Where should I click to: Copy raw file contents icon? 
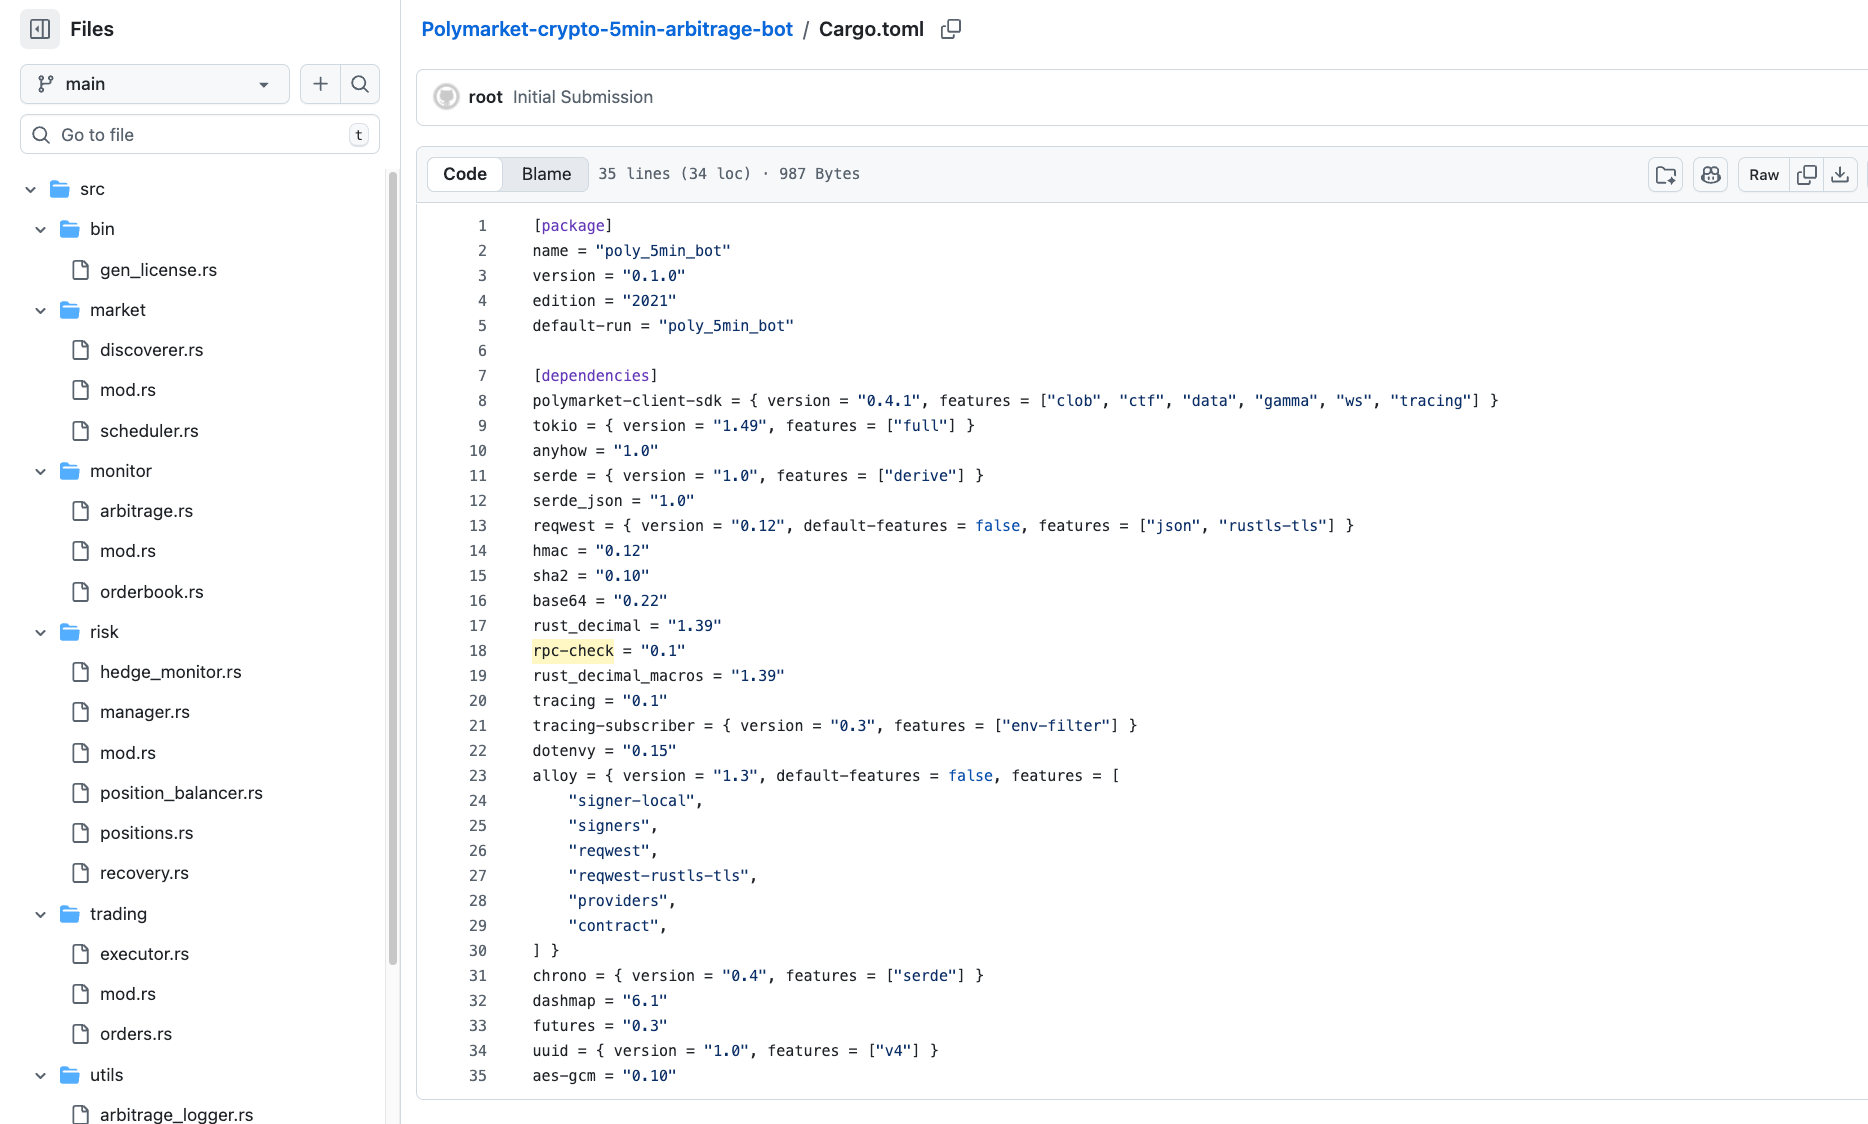(1806, 175)
